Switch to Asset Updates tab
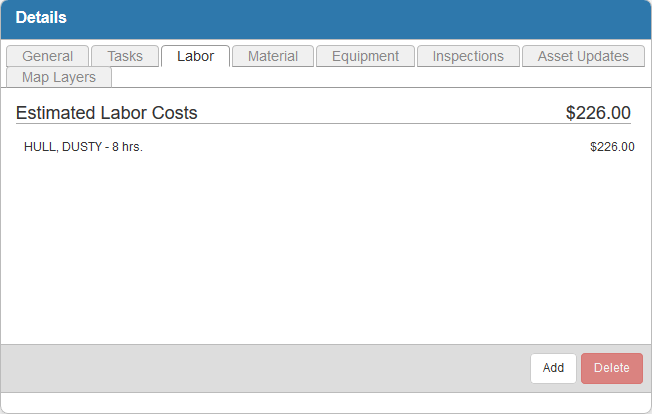Screen dimensions: 652x414 click(x=583, y=56)
